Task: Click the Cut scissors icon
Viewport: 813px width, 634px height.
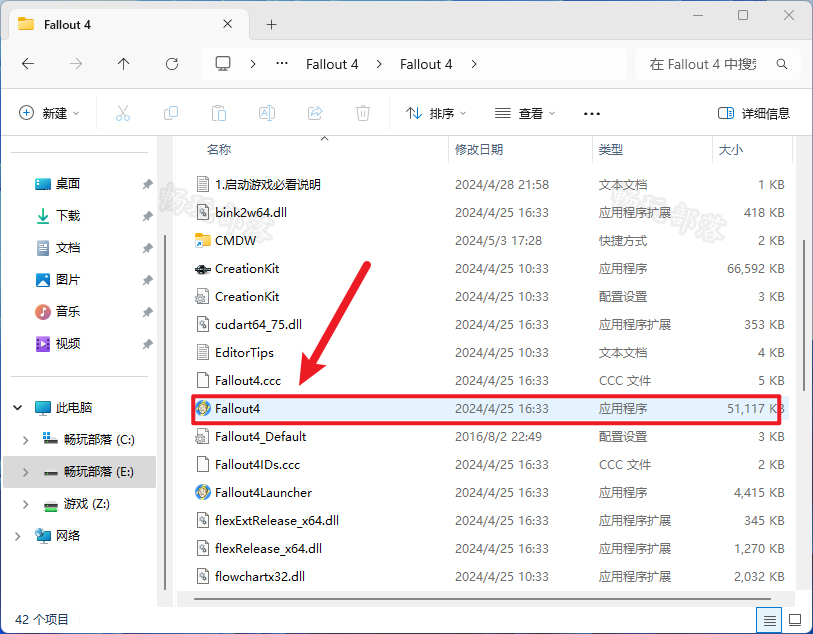Action: pos(123,113)
